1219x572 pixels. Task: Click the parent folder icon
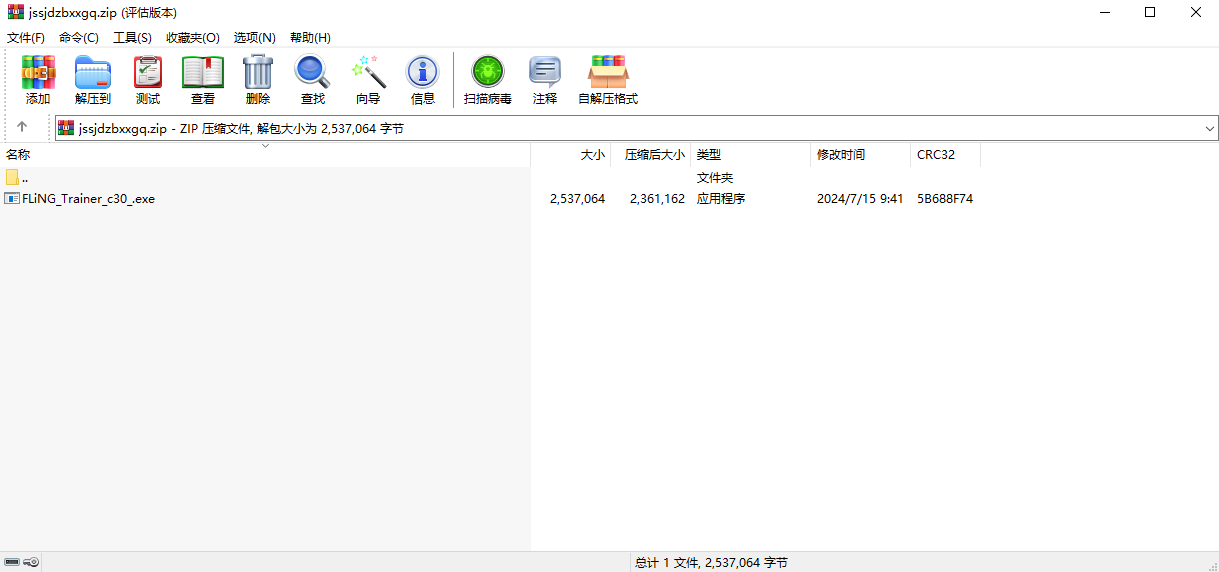pos(12,177)
